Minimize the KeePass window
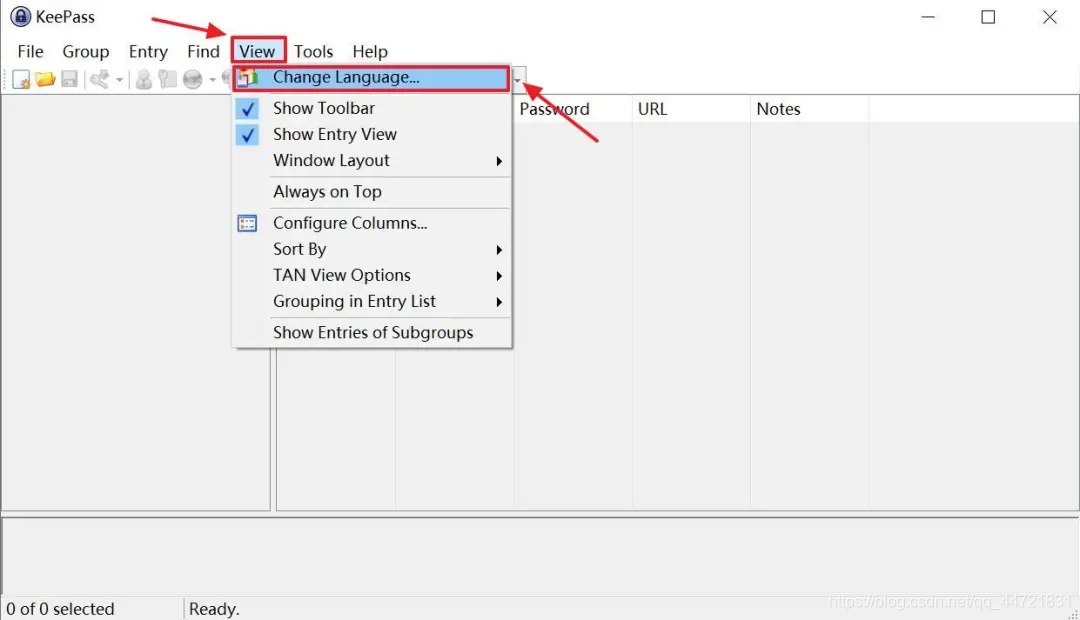Image resolution: width=1080 pixels, height=620 pixels. [928, 17]
